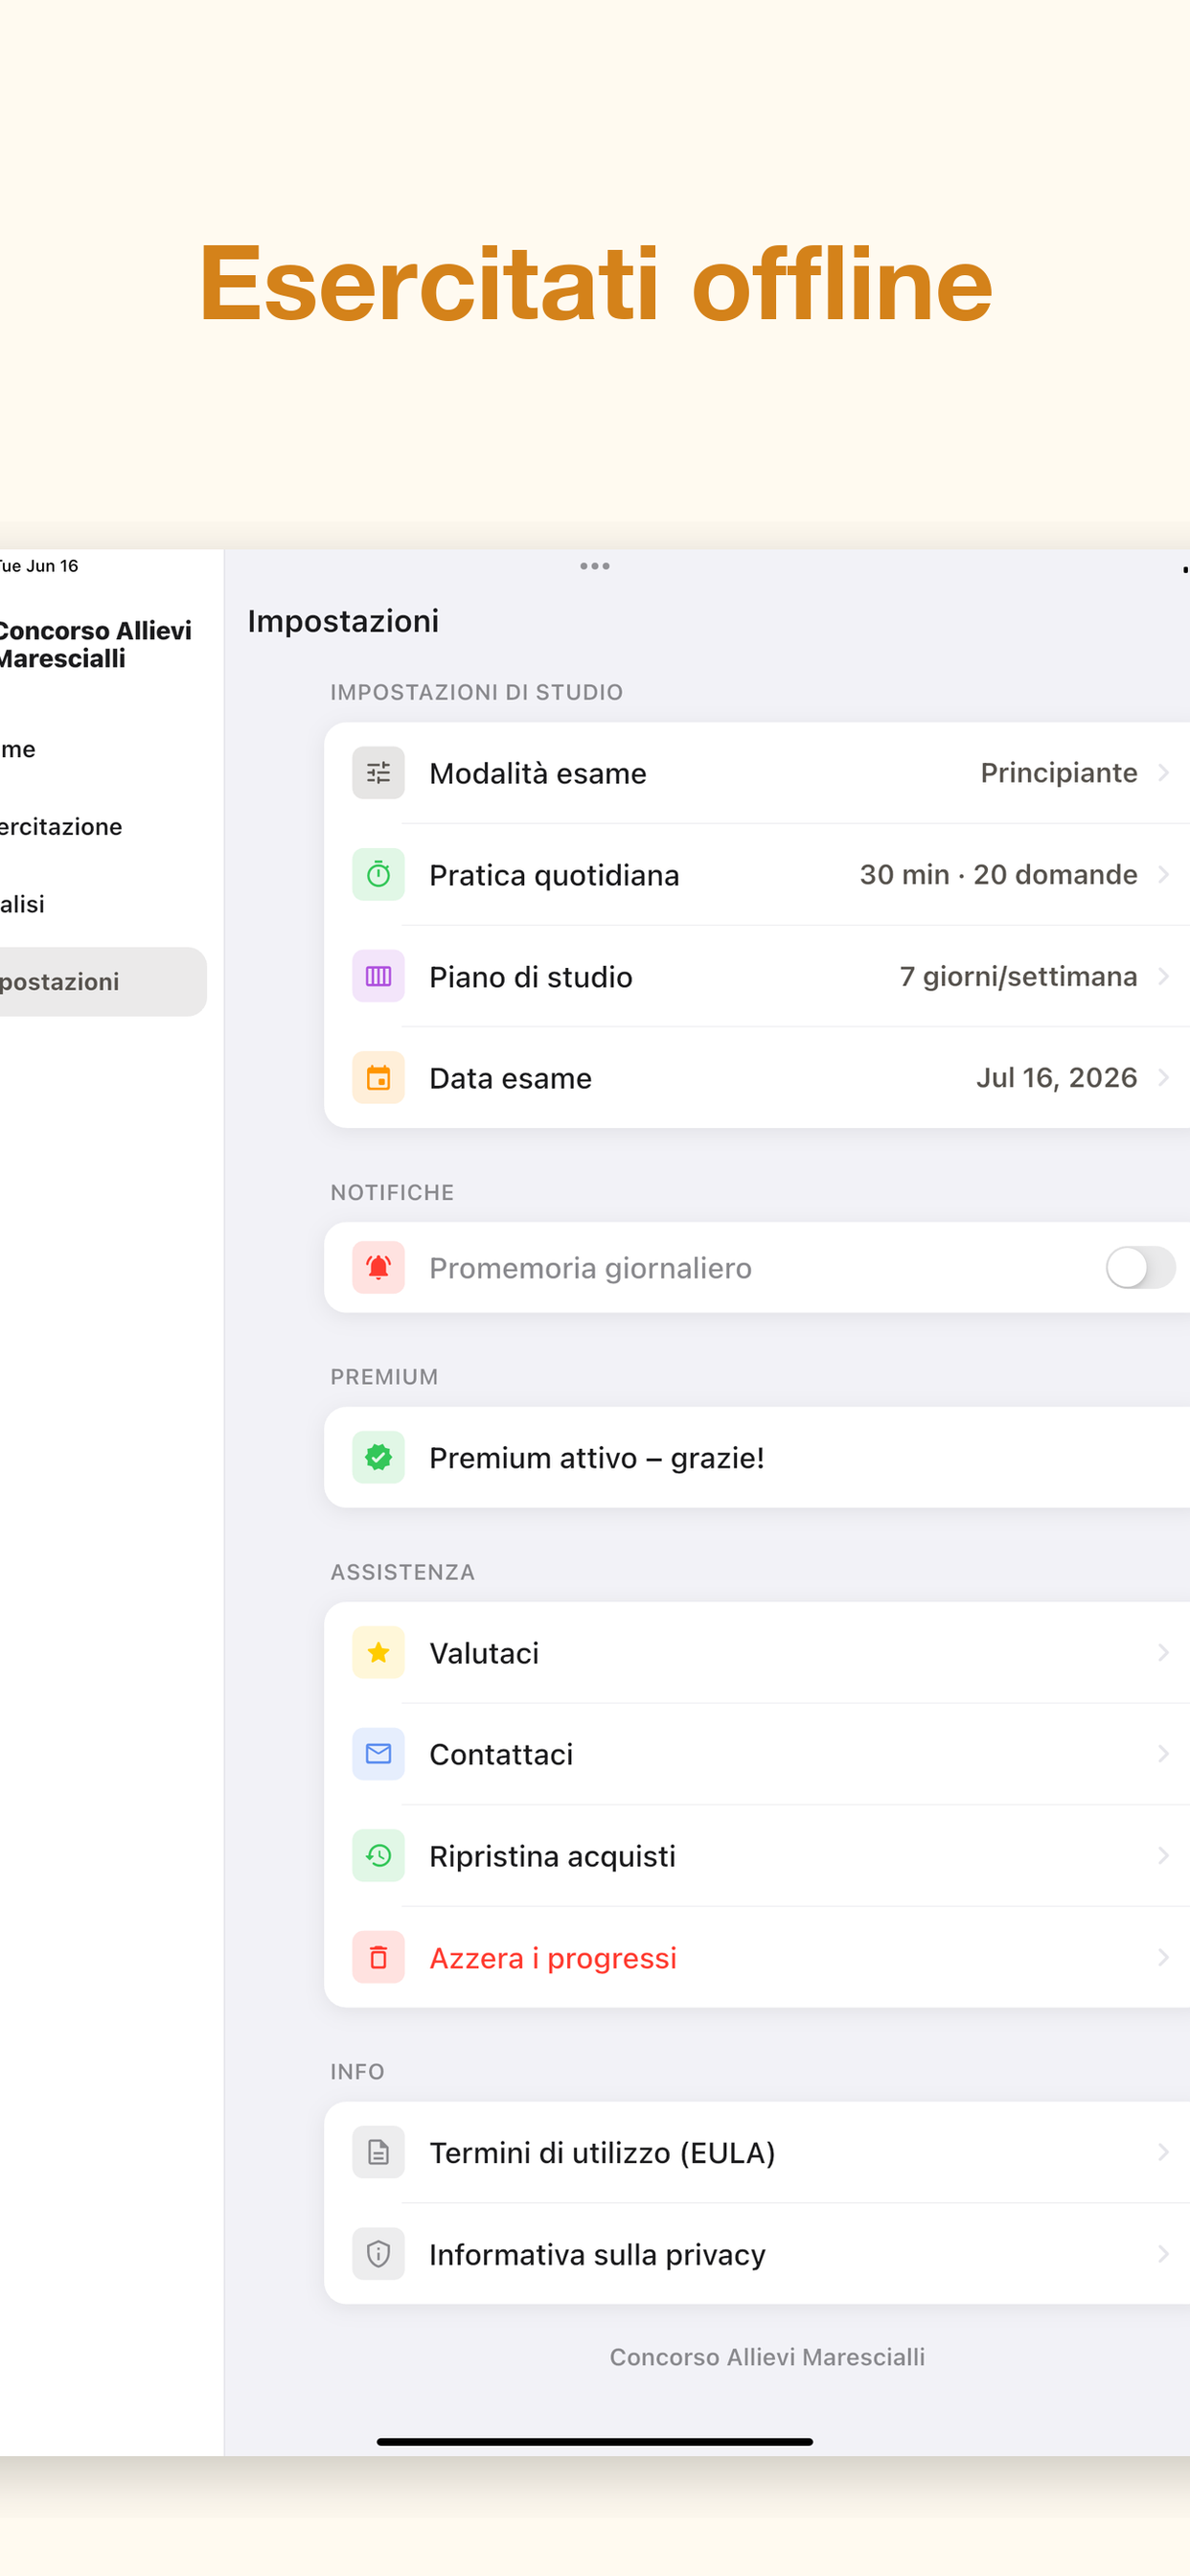This screenshot has width=1190, height=2576.
Task: Click the Ripristina acquisti restore icon
Action: [378, 1856]
